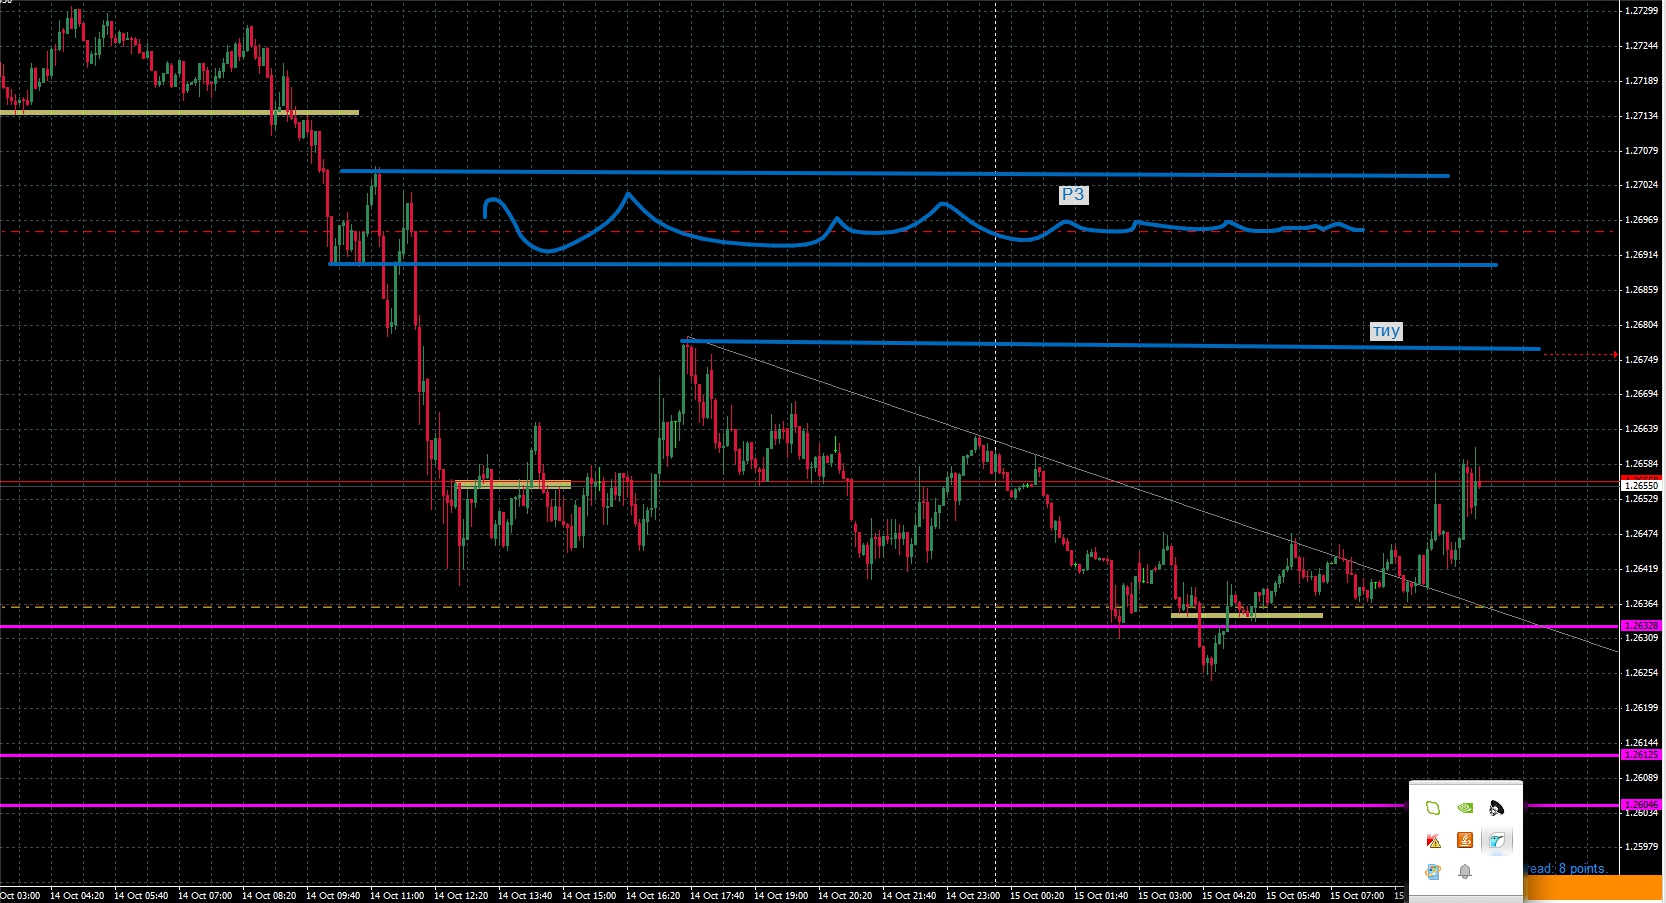Click the green outlined tray icon
The image size is (1666, 903).
click(1433, 808)
